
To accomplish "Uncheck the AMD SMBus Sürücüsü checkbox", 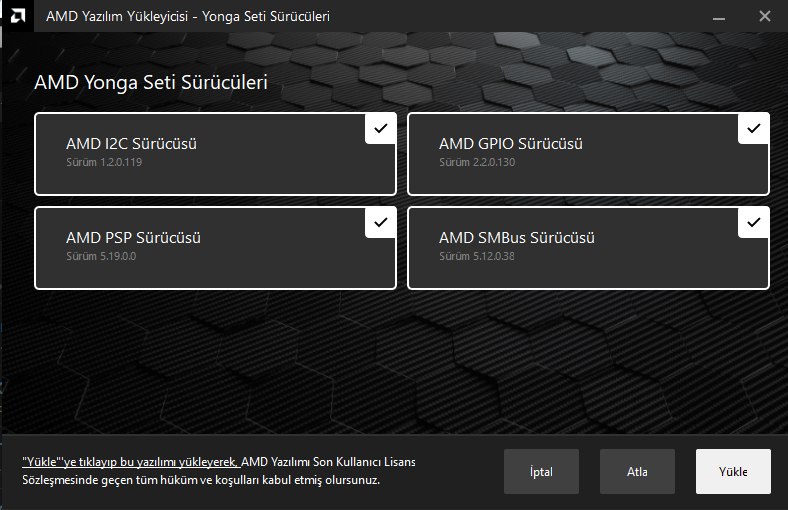I will tap(753, 223).
